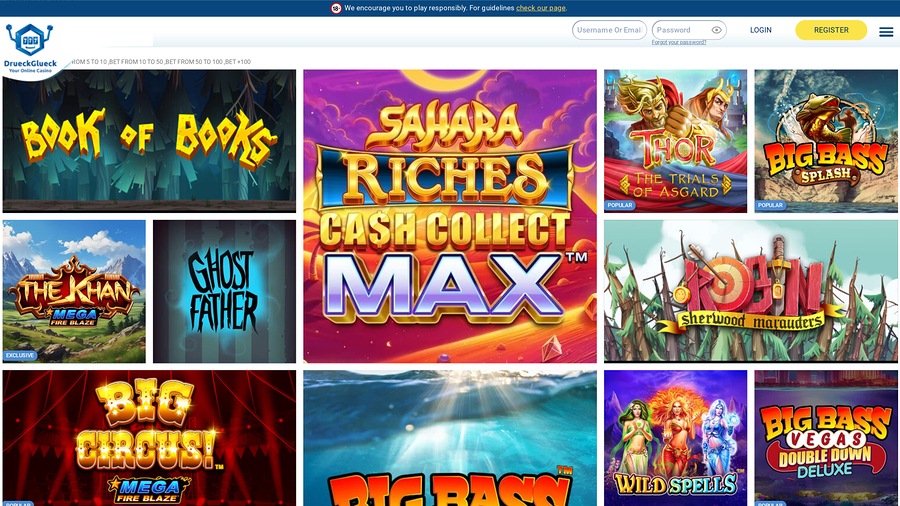The height and width of the screenshot is (506, 900).
Task: Click the yellow REGISTER button
Action: pyautogui.click(x=831, y=30)
